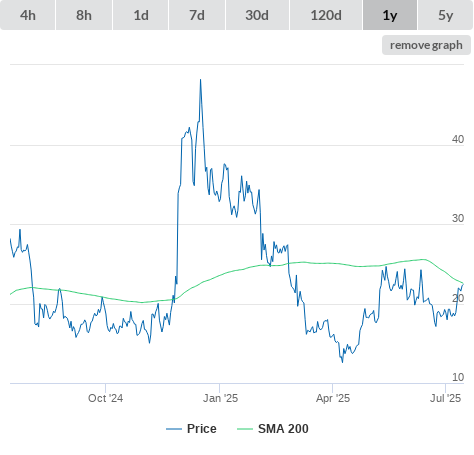Select the 4h time range tab
The width and height of the screenshot is (474, 455).
coord(28,15)
